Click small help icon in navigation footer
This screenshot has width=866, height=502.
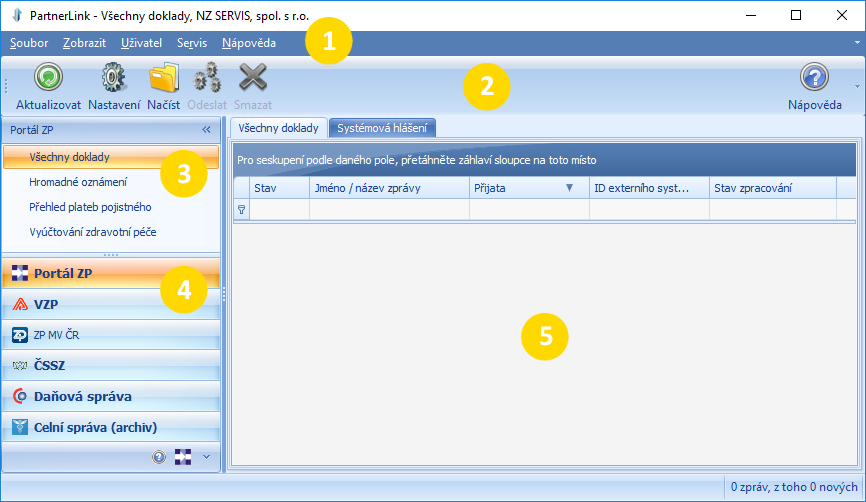pos(159,457)
